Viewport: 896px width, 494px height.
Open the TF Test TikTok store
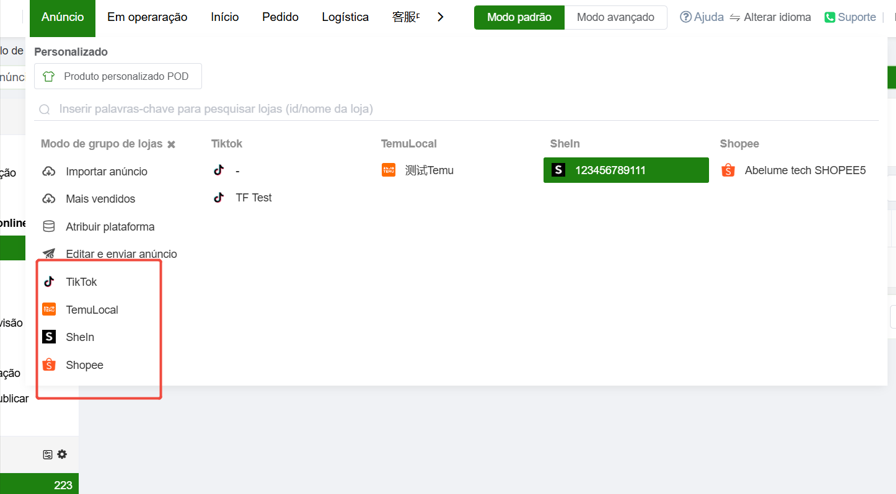pyautogui.click(x=253, y=198)
